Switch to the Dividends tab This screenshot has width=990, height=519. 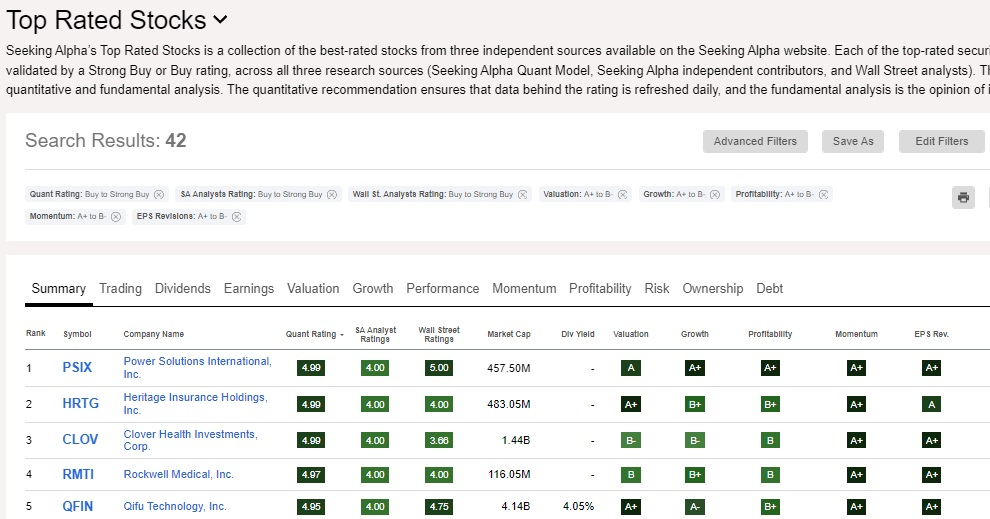[182, 289]
